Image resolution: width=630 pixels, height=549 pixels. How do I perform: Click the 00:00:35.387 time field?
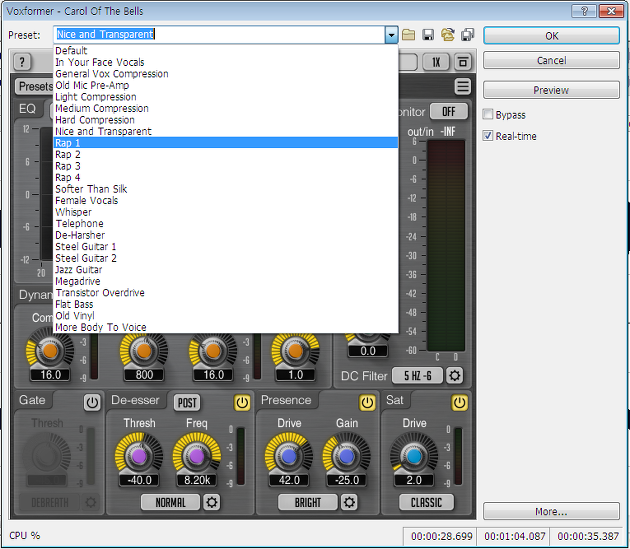587,536
